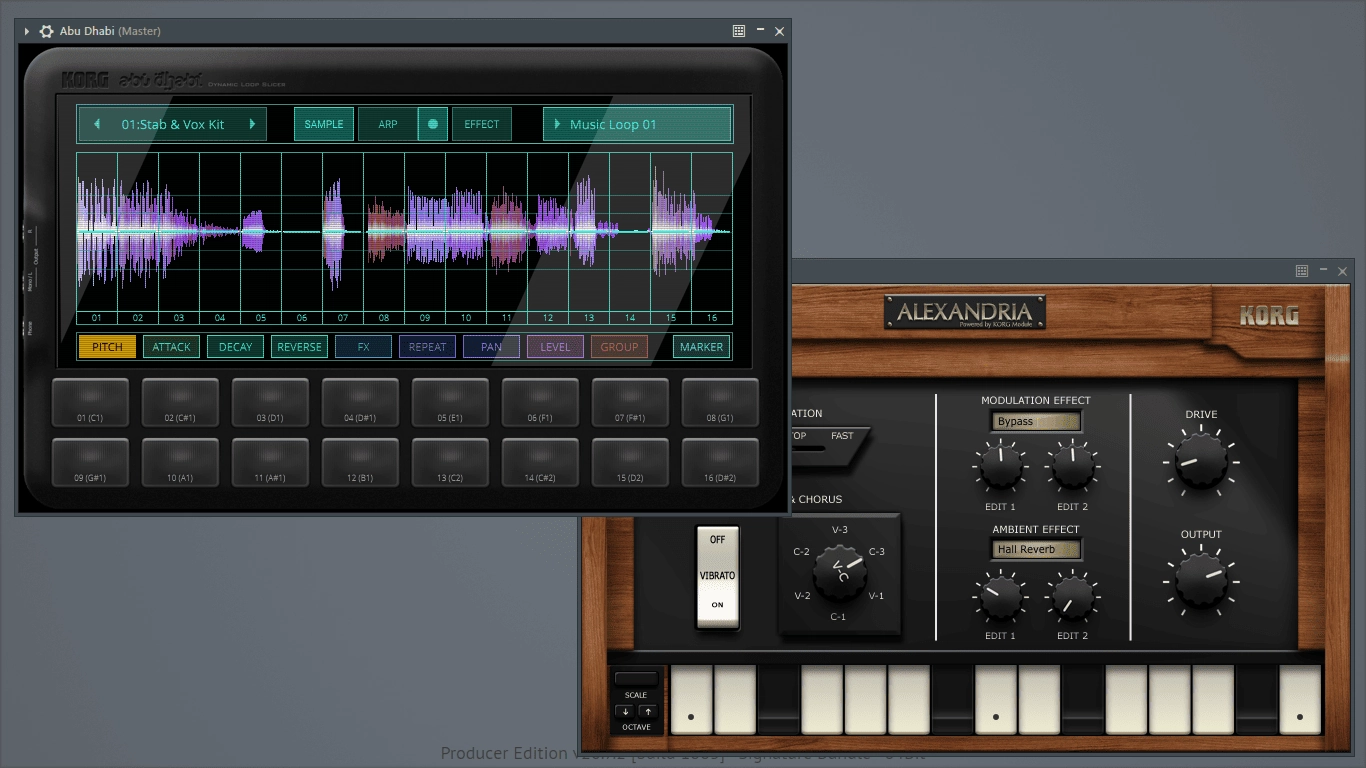Trigger pad 14 (C#2)
The height and width of the screenshot is (768, 1366).
point(540,462)
